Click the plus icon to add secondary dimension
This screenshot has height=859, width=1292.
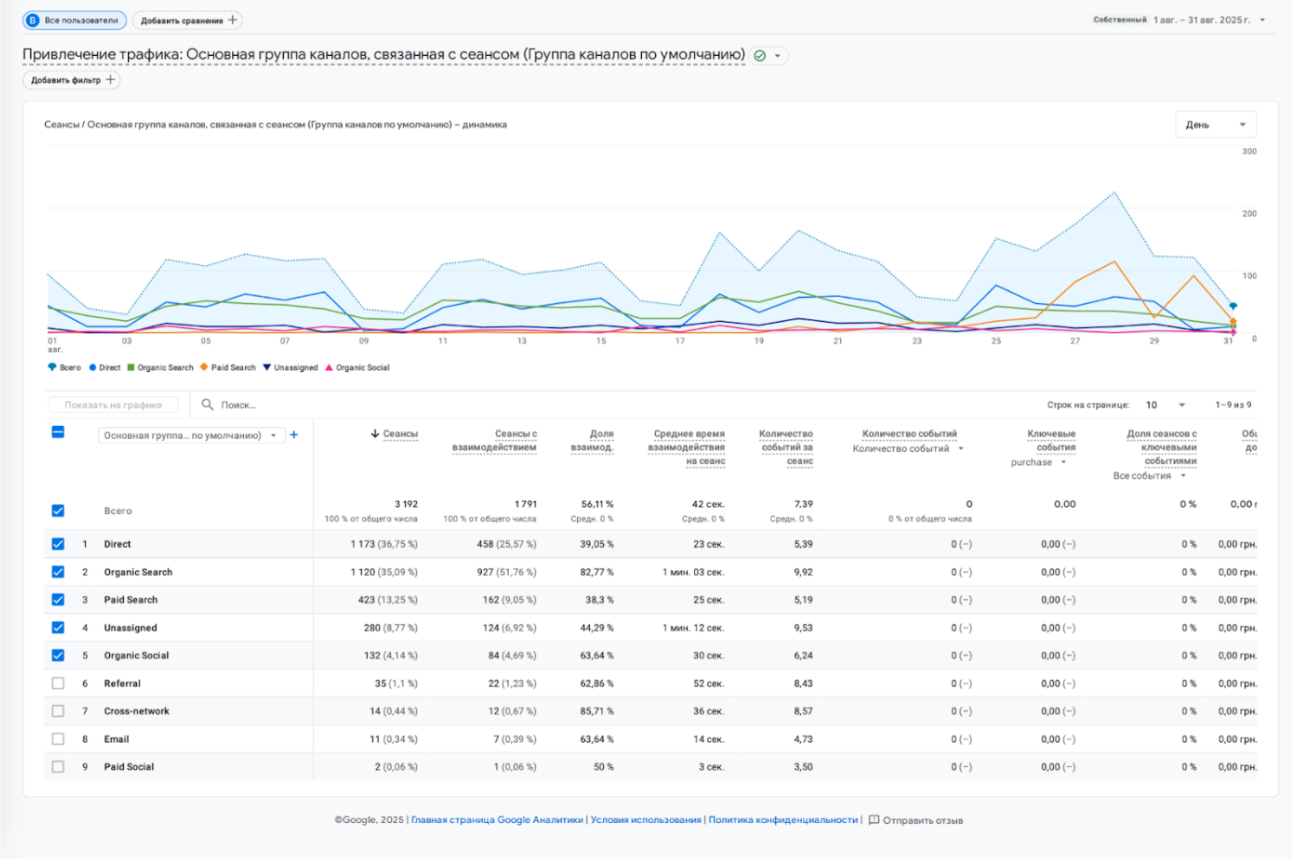coord(294,435)
